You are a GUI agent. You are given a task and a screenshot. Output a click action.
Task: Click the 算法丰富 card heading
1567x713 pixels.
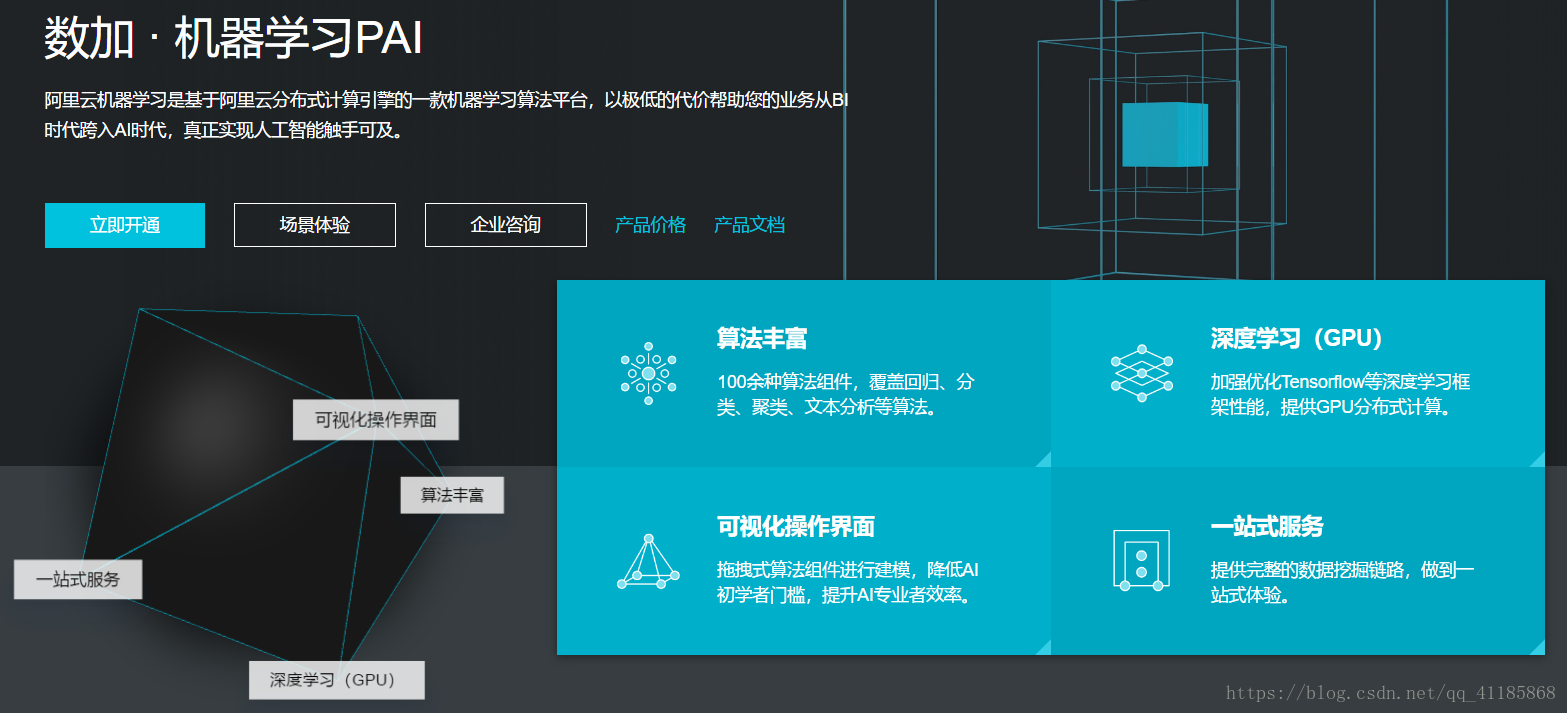pyautogui.click(x=762, y=339)
